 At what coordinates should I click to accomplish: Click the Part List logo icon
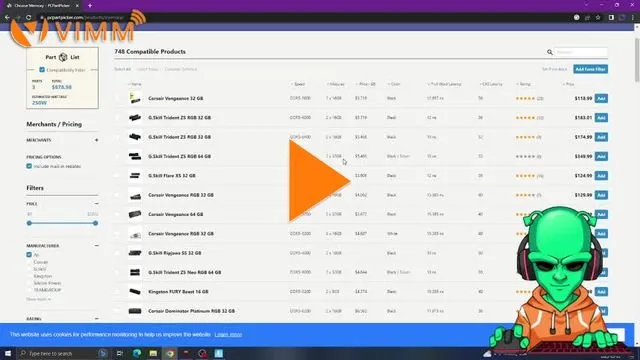point(63,57)
